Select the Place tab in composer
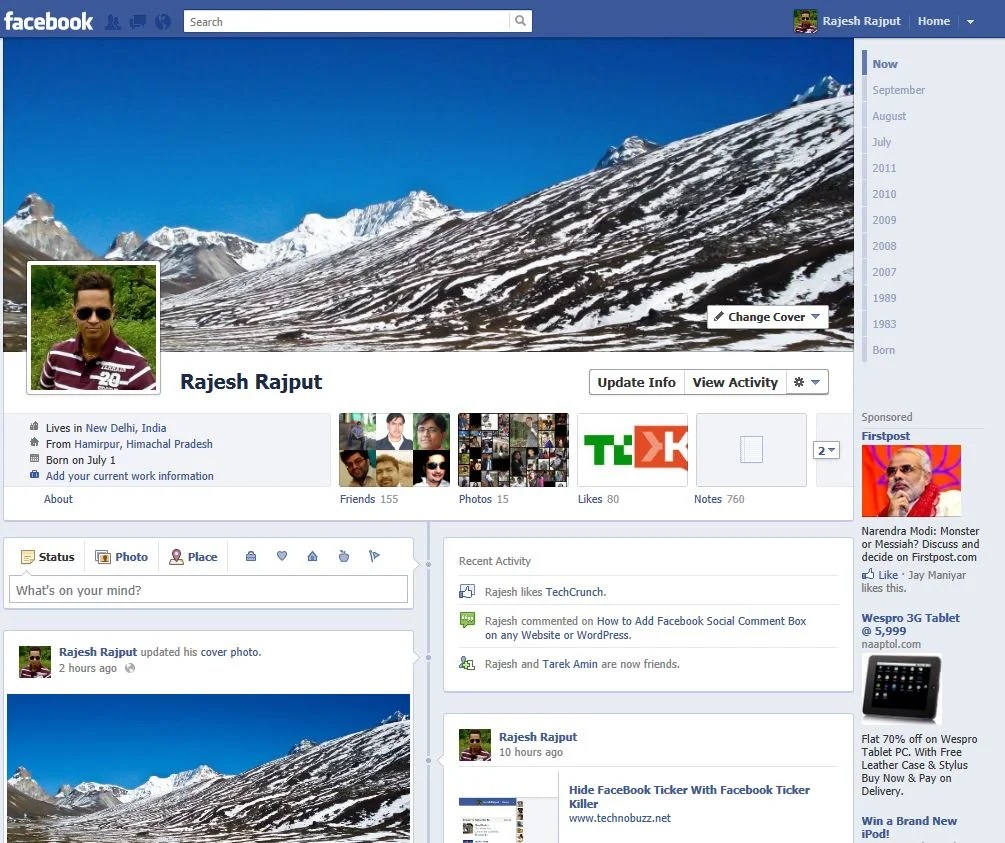1005x843 pixels. click(193, 556)
